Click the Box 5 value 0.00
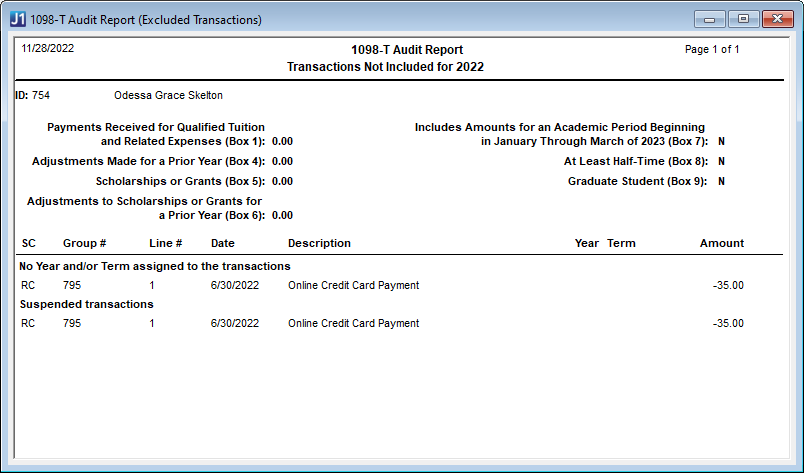This screenshot has height=473, width=804. [283, 182]
